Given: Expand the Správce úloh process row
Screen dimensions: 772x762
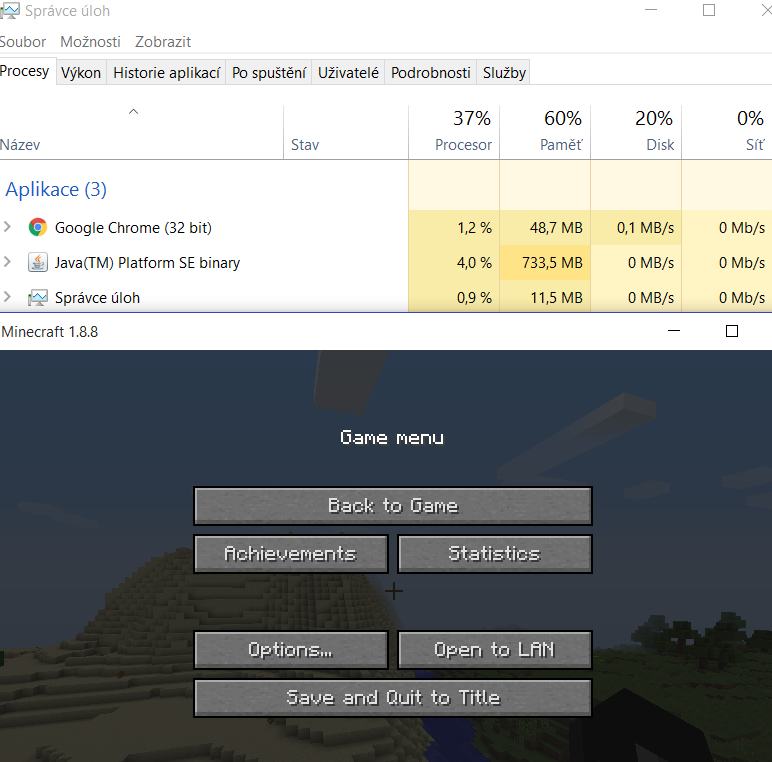Looking at the screenshot, I should point(7,297).
